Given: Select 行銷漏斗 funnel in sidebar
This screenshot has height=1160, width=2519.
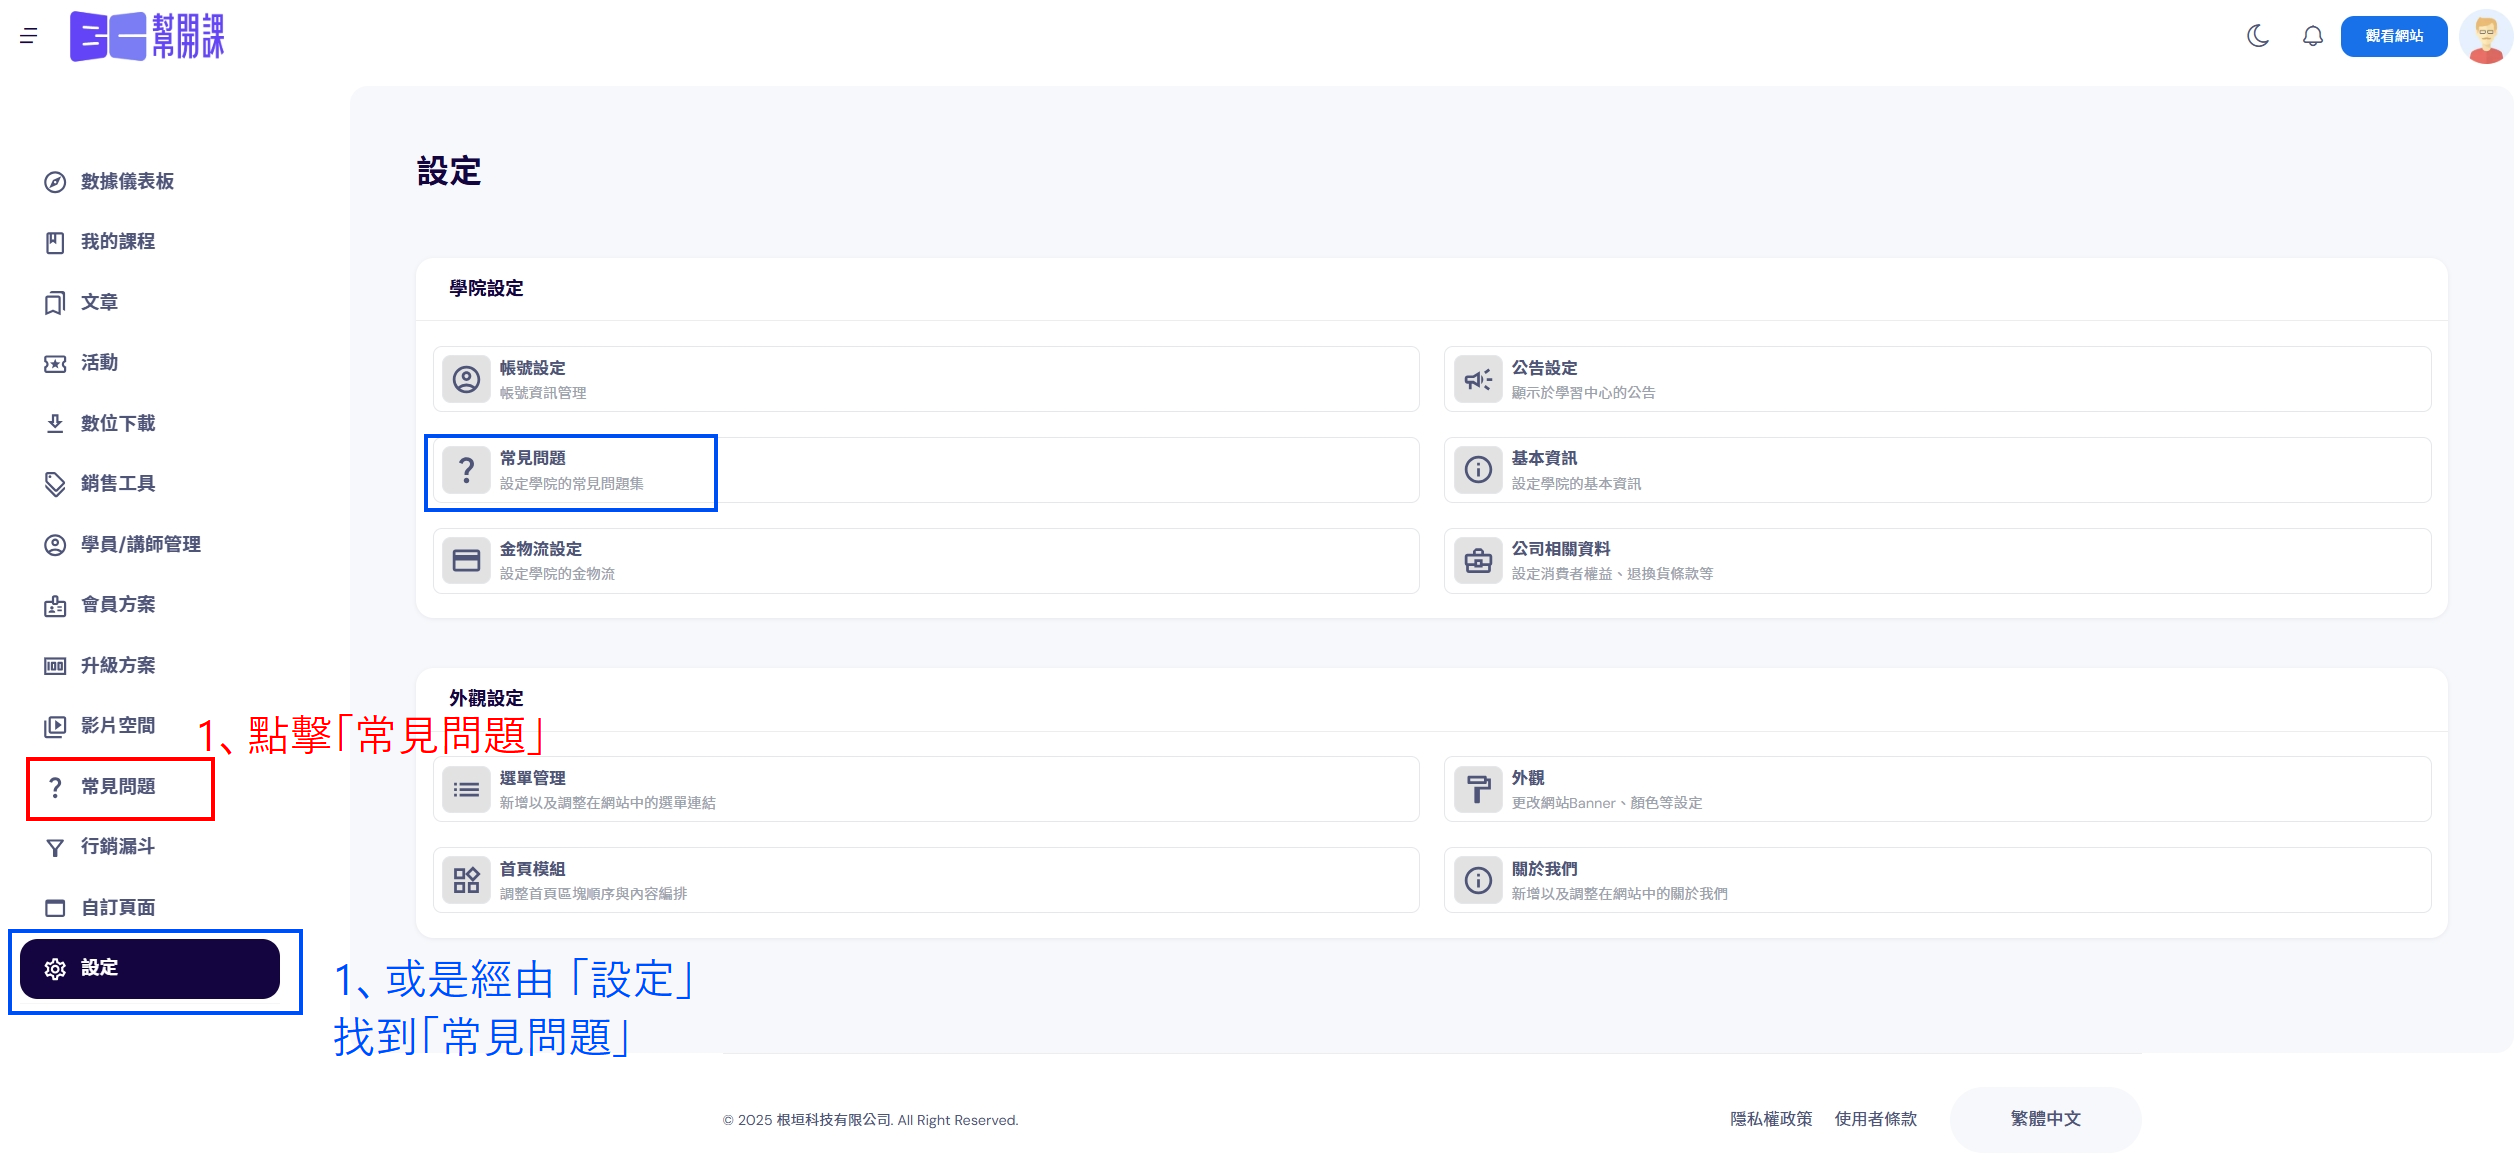Looking at the screenshot, I should pyautogui.click(x=118, y=846).
